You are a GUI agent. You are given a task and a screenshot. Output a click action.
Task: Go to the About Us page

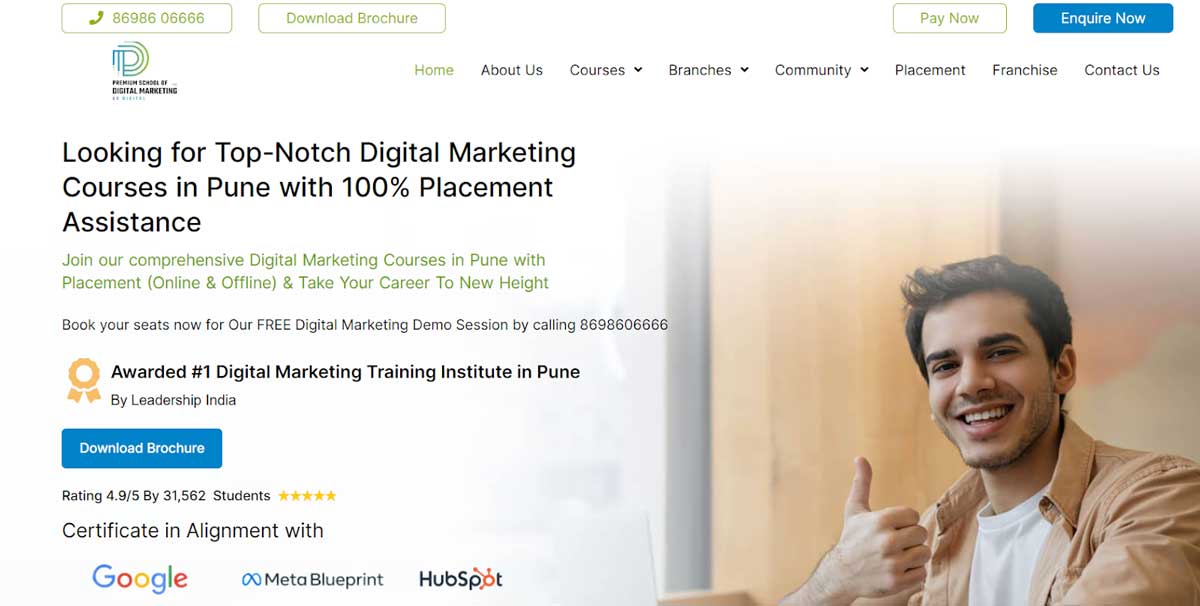[x=512, y=70]
